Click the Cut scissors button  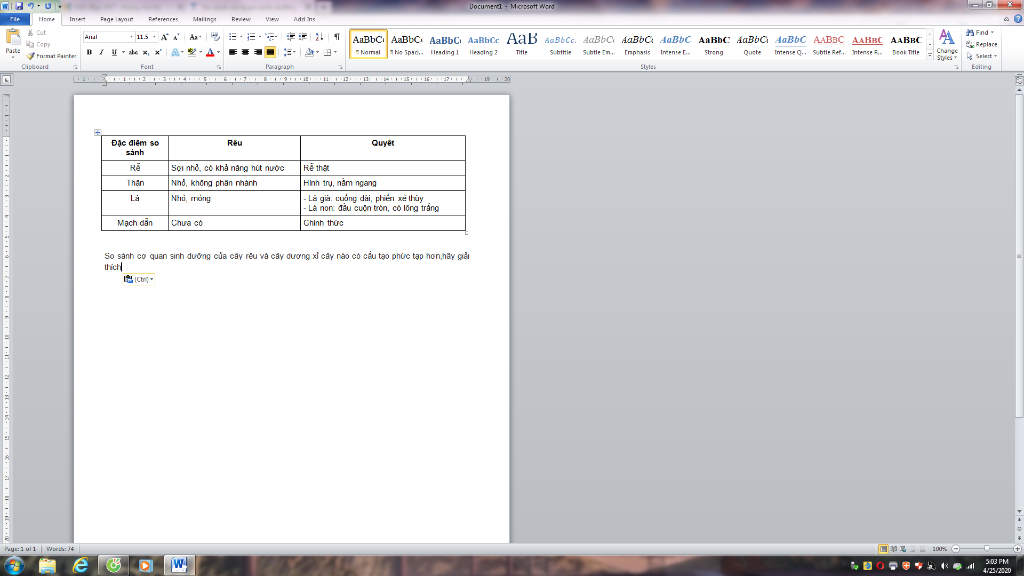37,32
